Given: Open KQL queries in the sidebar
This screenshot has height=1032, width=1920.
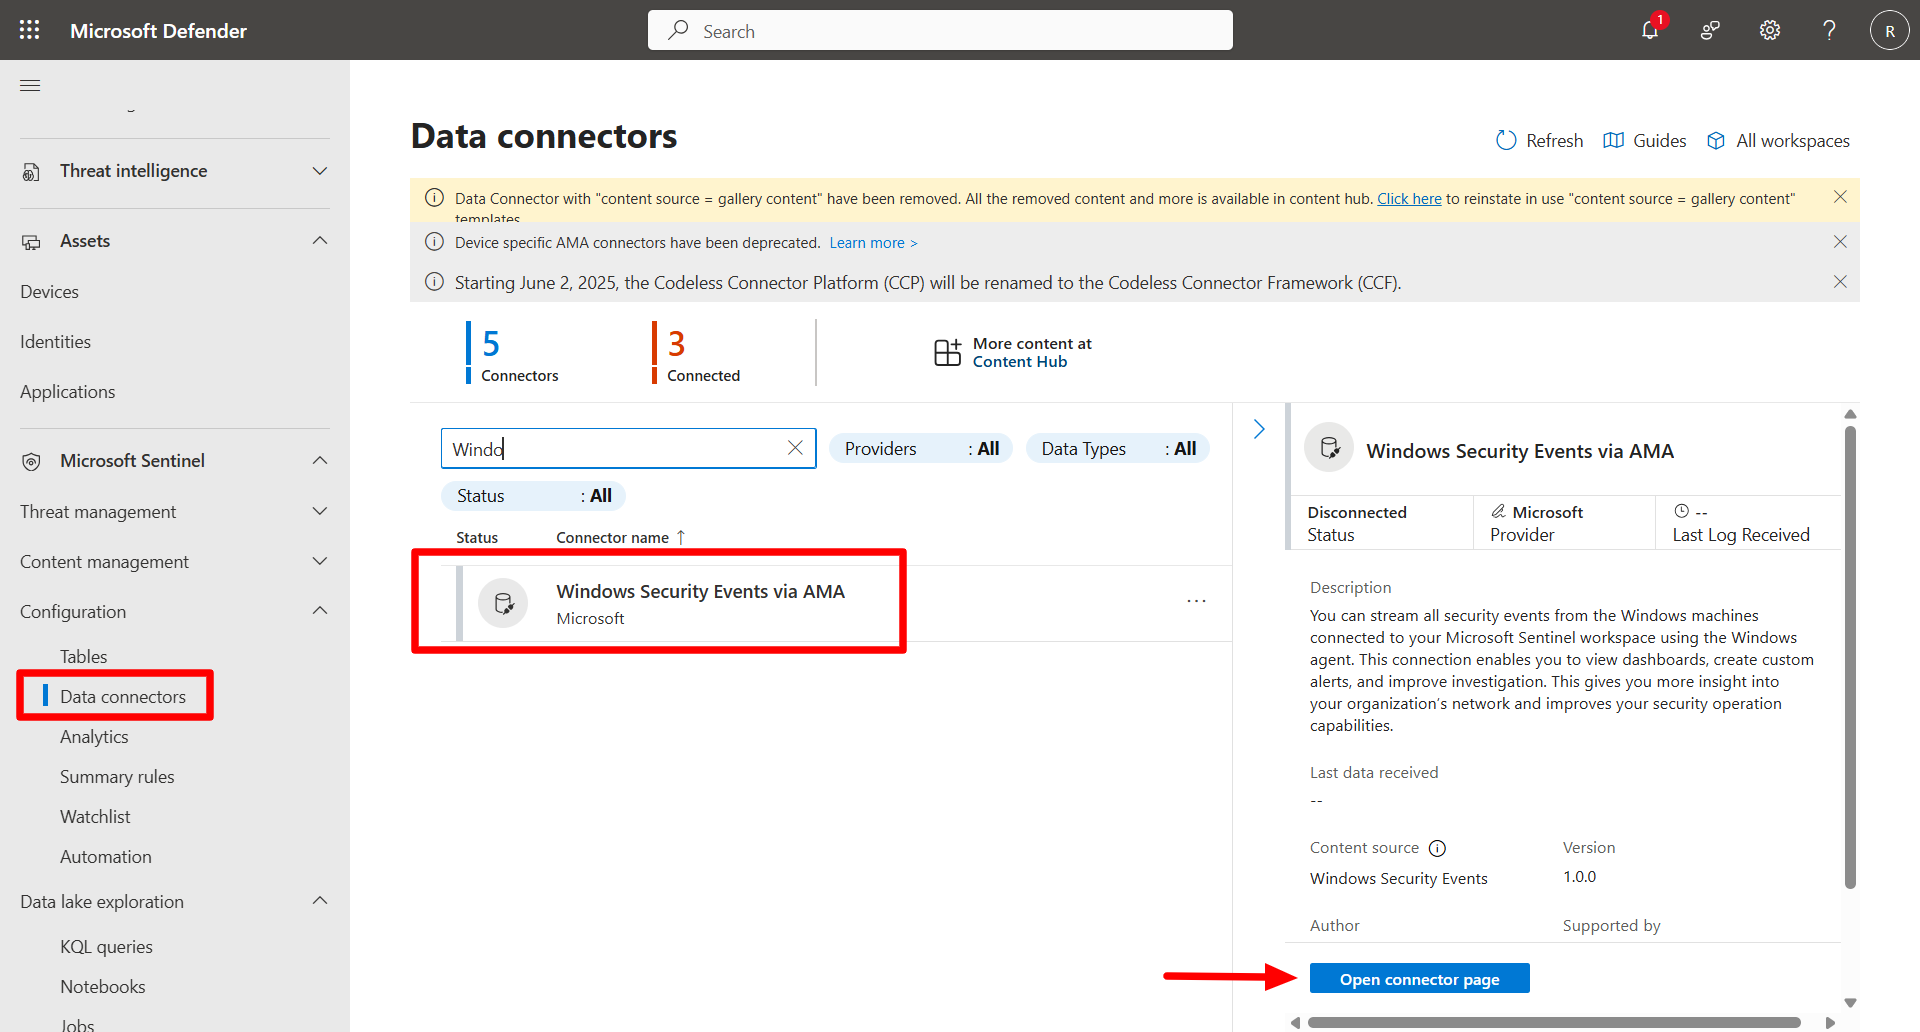Looking at the screenshot, I should pyautogui.click(x=106, y=947).
